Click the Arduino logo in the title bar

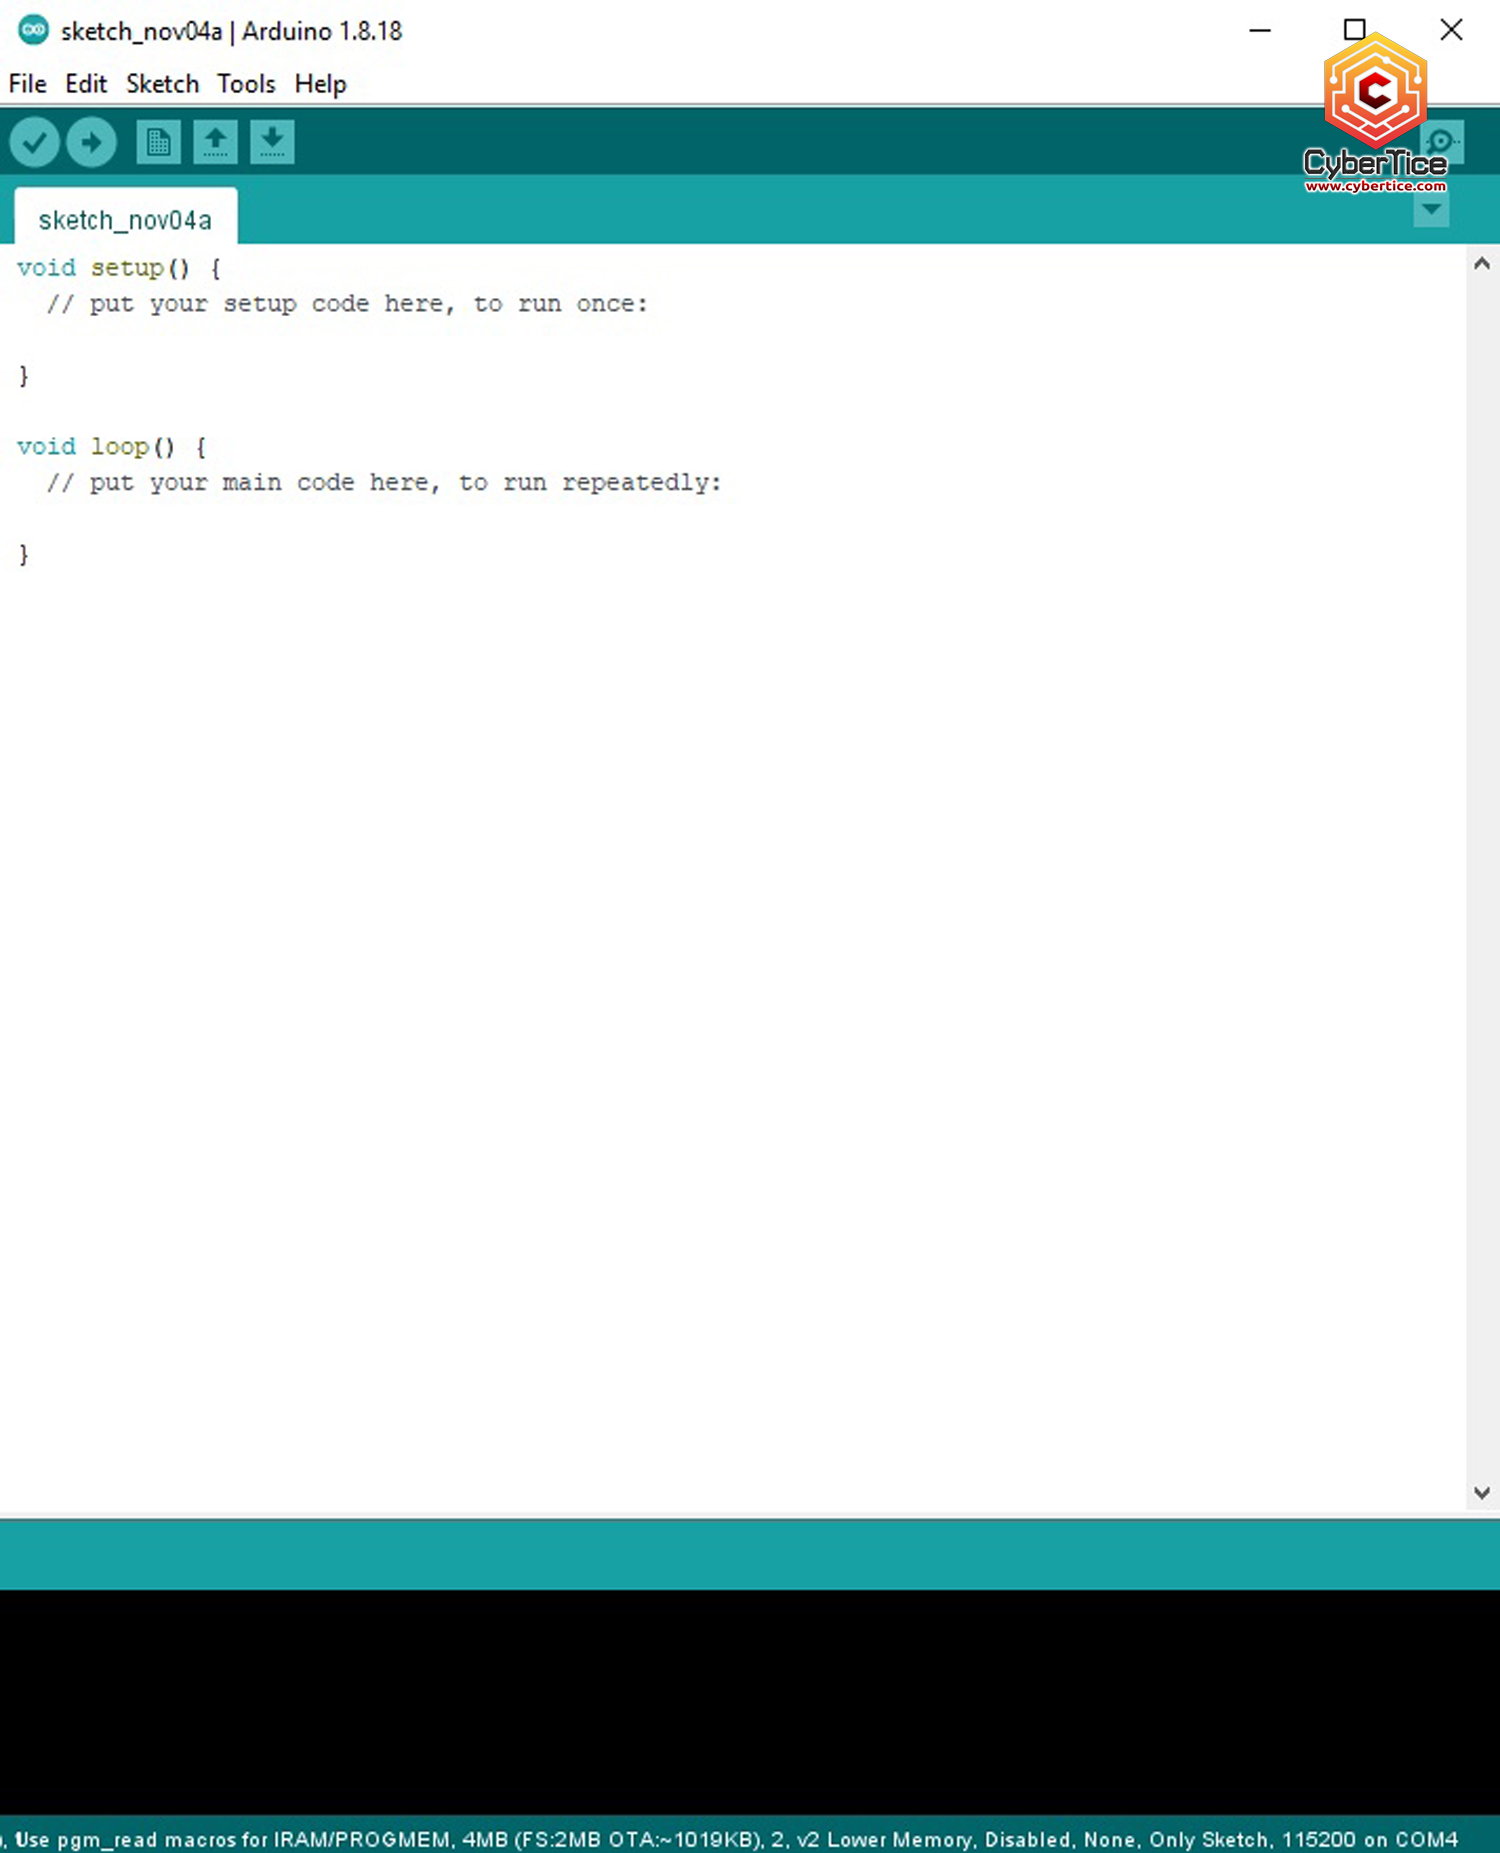(33, 31)
